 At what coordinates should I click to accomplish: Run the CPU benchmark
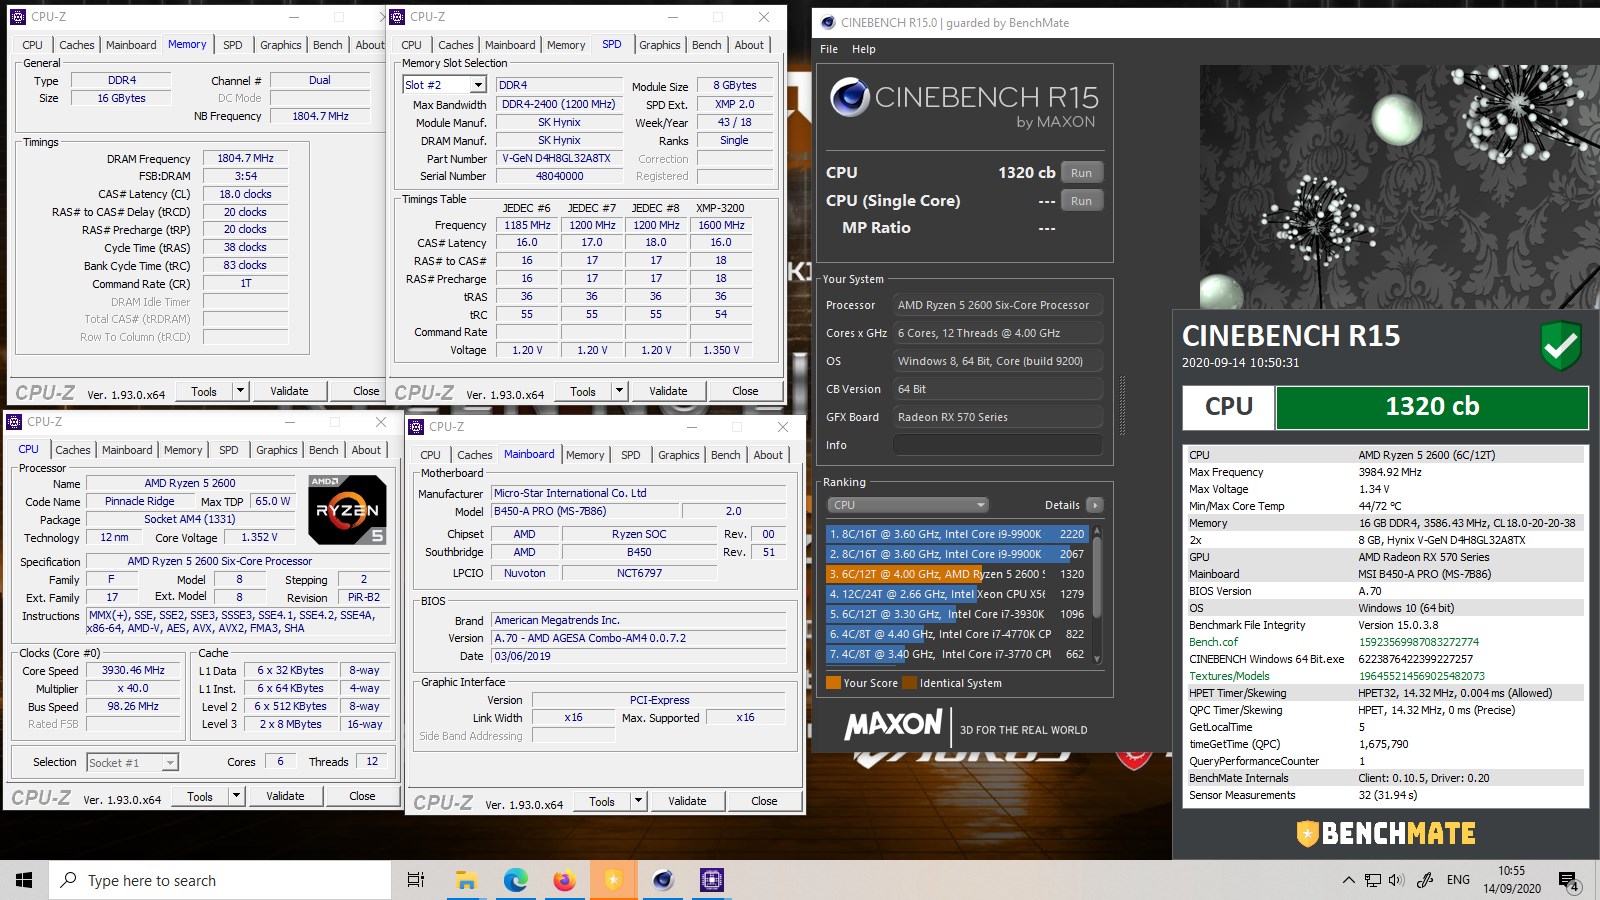coord(1081,172)
